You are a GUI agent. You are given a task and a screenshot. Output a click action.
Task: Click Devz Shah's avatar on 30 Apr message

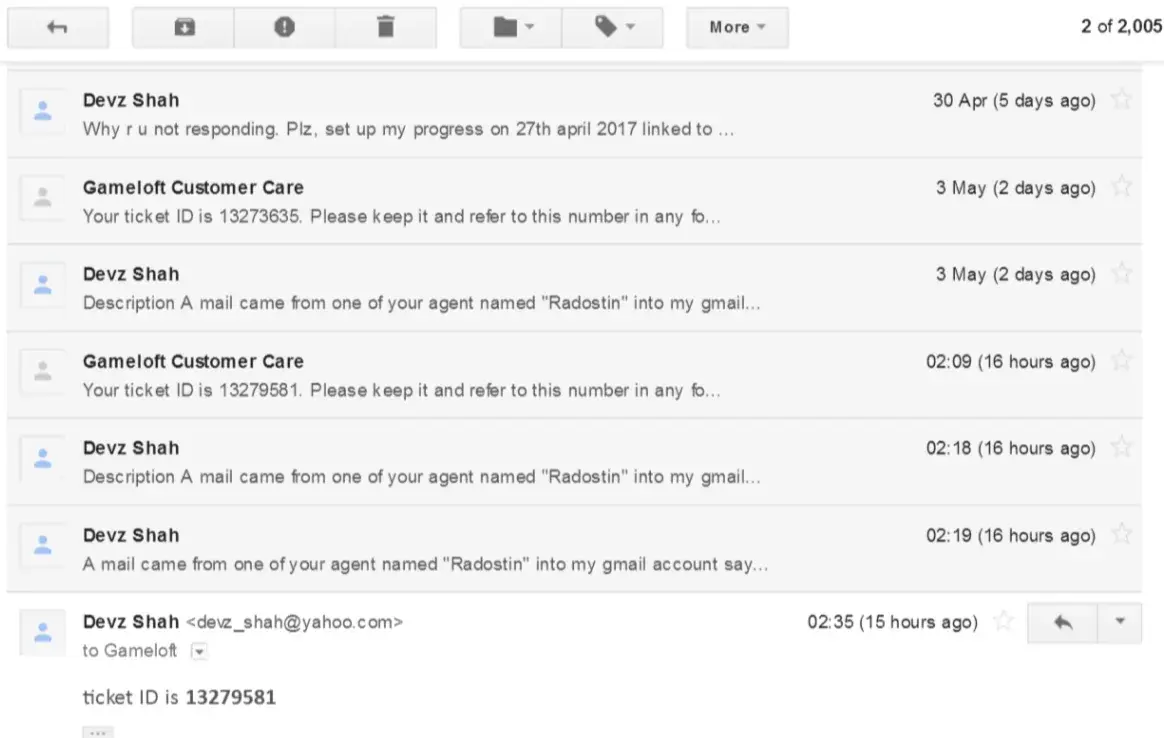[43, 113]
